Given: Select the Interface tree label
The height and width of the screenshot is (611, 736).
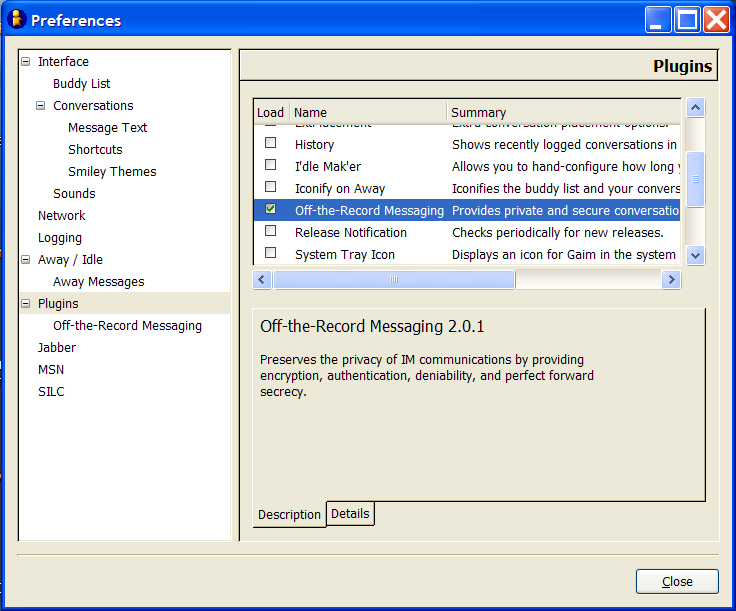Looking at the screenshot, I should [x=63, y=61].
